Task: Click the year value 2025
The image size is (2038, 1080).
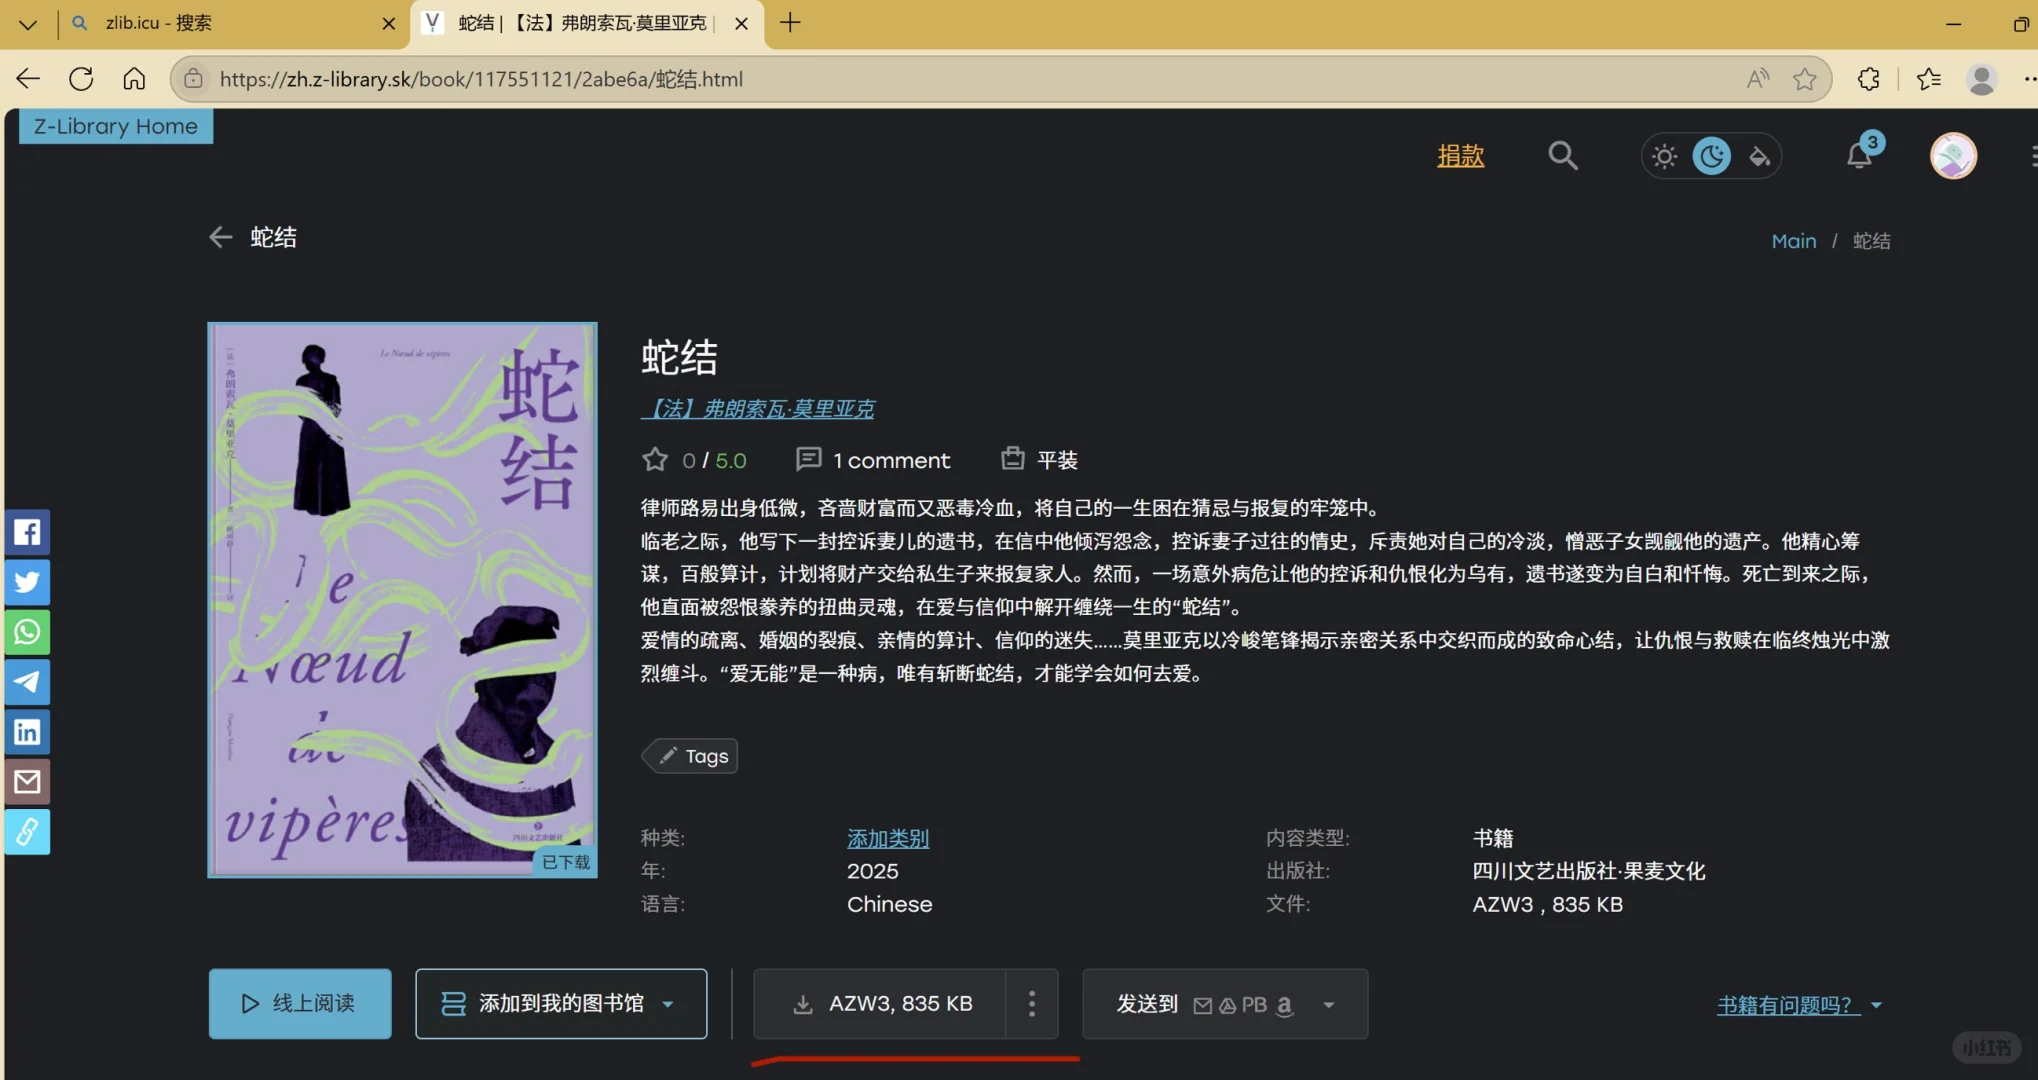Action: click(x=873, y=871)
